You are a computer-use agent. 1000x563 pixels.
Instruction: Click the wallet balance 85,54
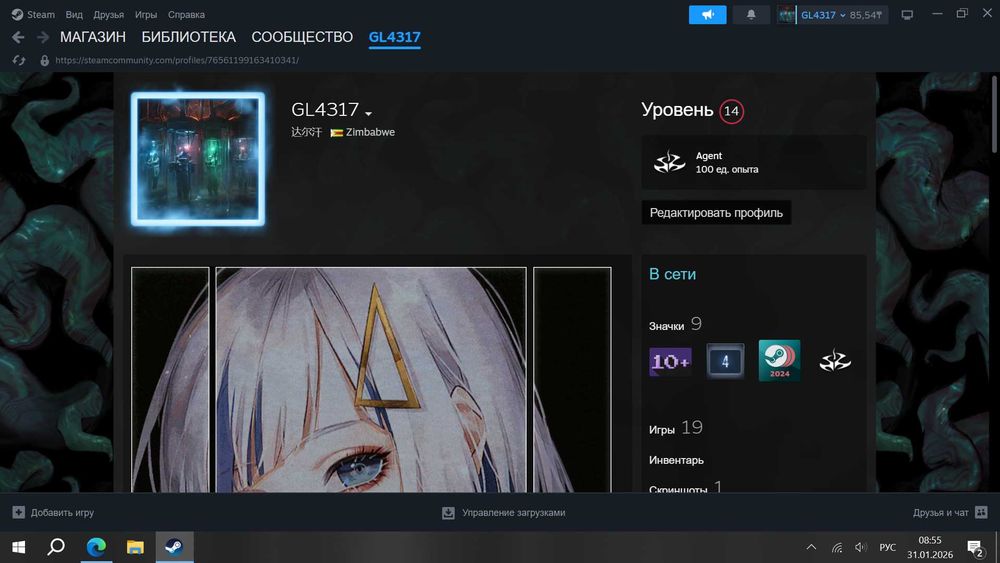[x=865, y=15]
